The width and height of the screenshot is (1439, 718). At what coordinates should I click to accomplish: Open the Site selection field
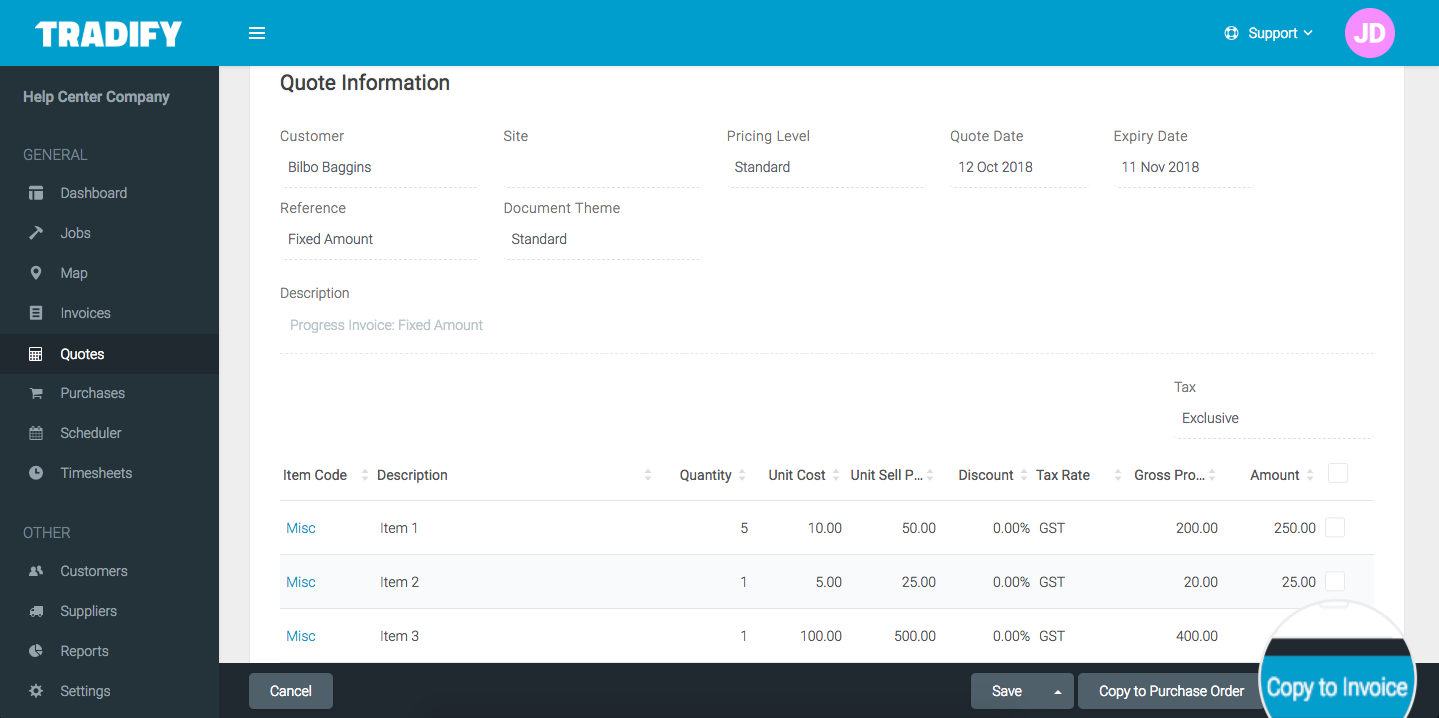[x=602, y=167]
